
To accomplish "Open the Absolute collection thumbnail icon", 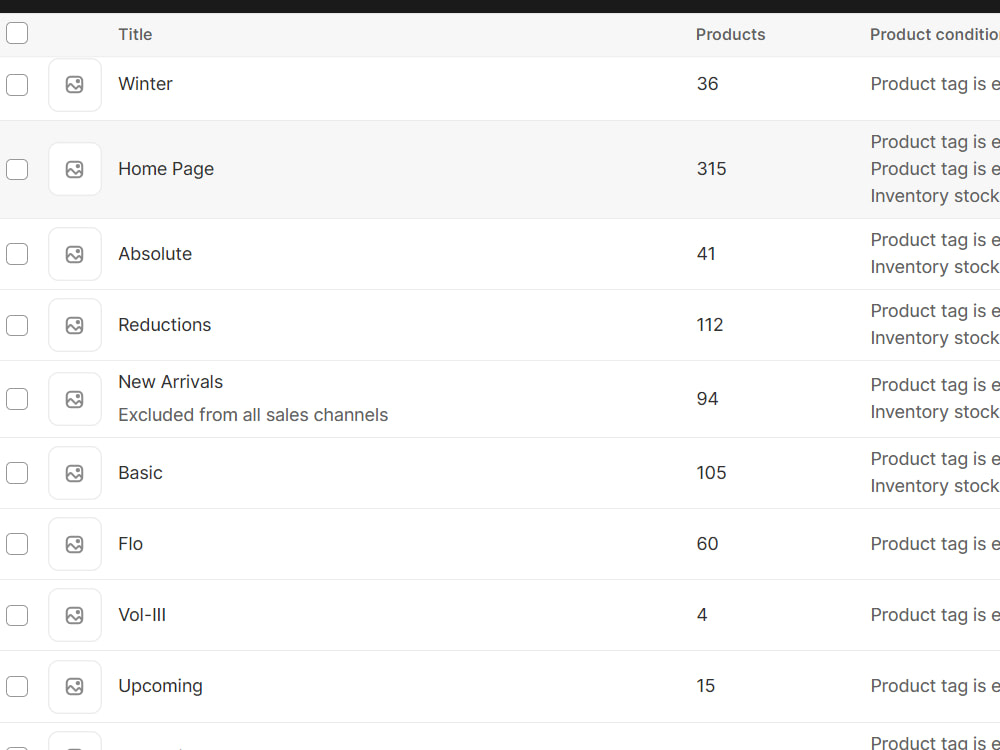I will coord(75,254).
